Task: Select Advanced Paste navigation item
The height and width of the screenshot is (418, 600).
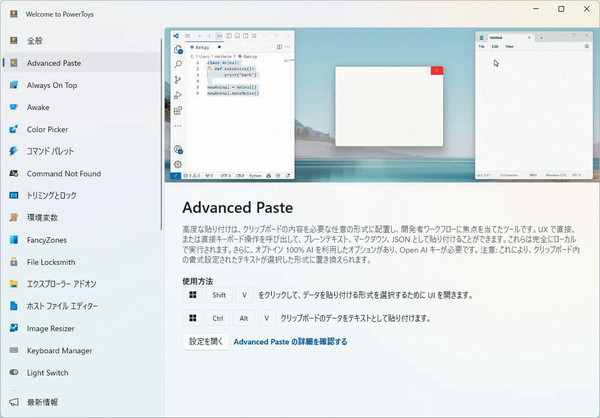Action: click(x=82, y=63)
